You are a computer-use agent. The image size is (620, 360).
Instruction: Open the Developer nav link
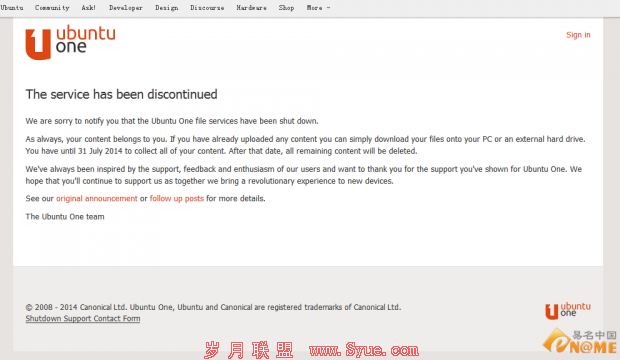click(x=125, y=8)
